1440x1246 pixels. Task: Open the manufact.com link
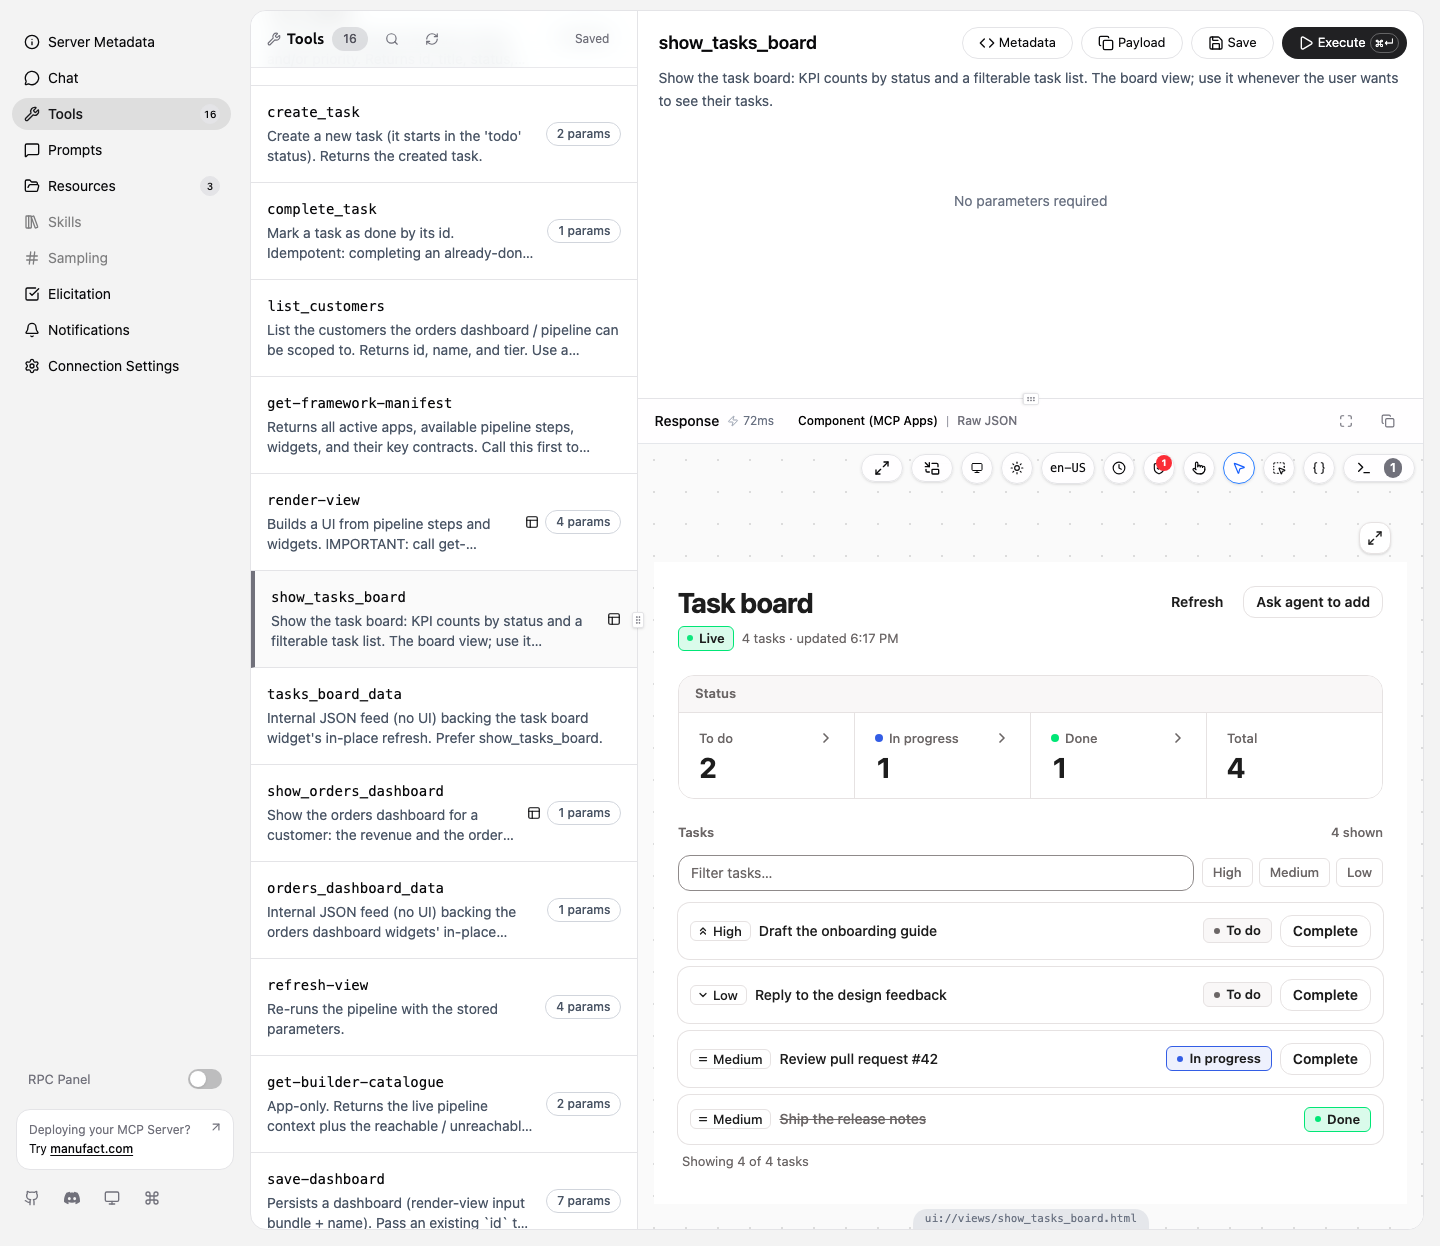[x=91, y=1149]
